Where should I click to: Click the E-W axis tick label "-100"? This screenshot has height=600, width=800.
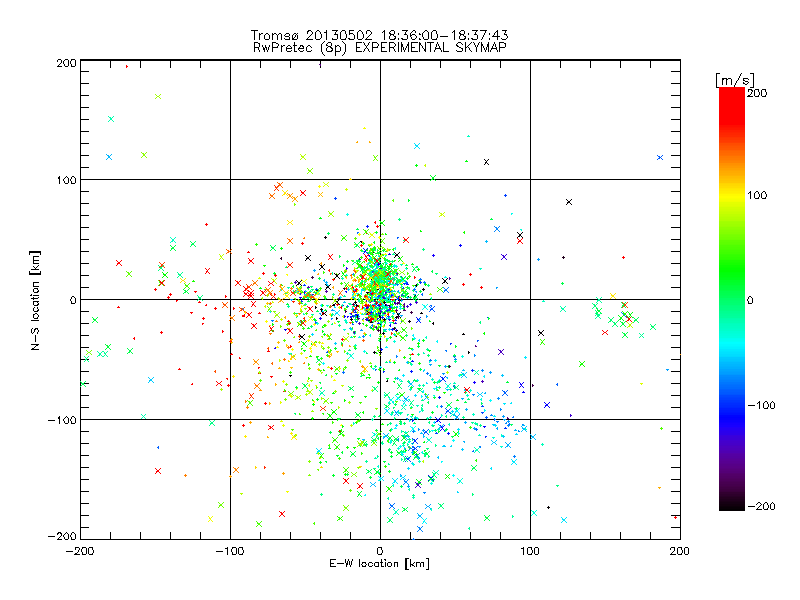pos(231,552)
